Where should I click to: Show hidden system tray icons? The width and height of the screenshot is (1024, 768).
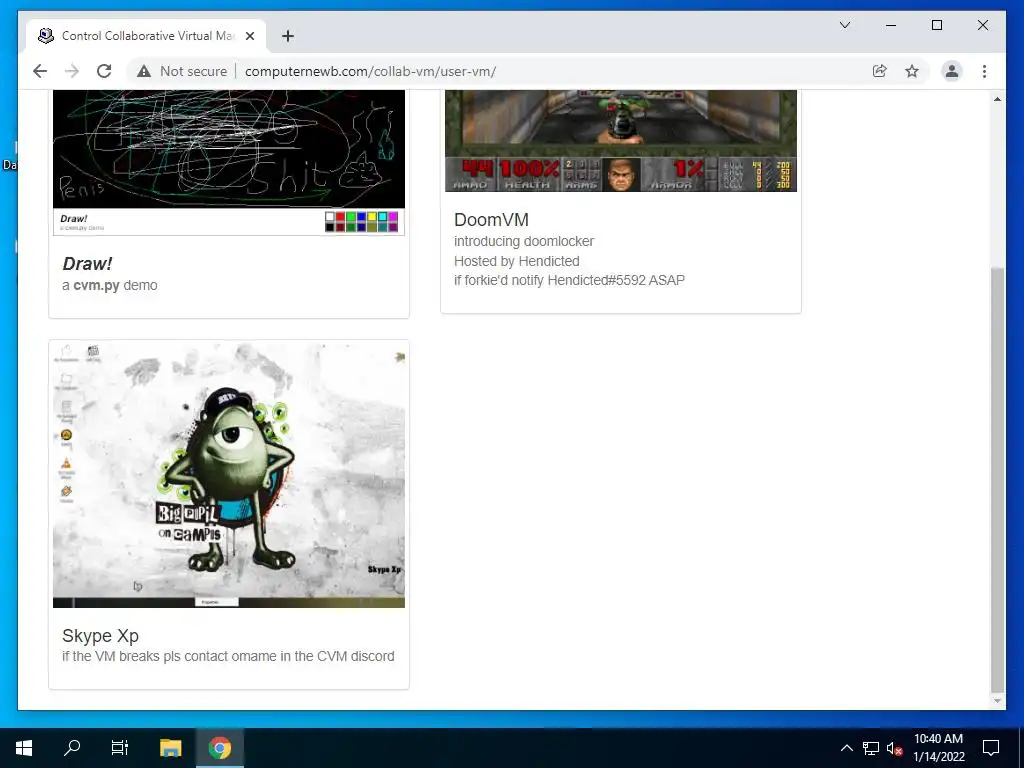[846, 748]
